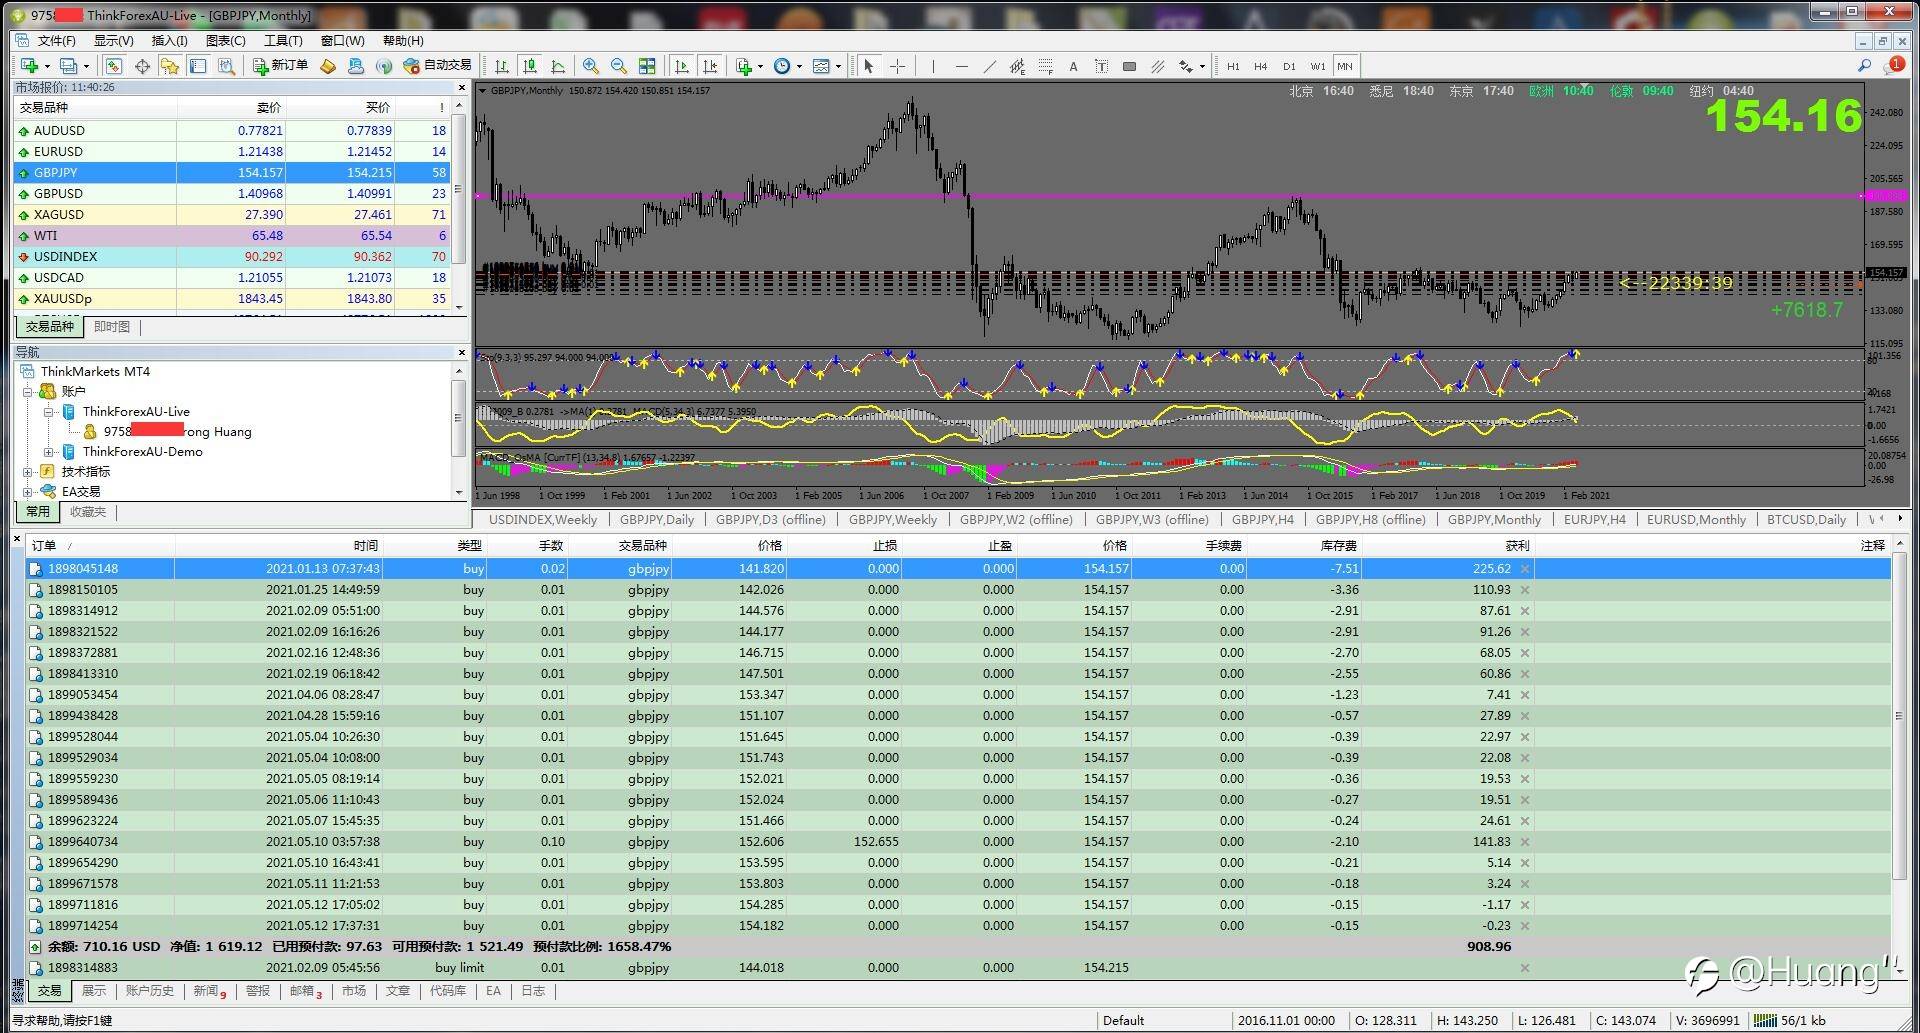Select the trendline drawing tool
The height and width of the screenshot is (1033, 1920).
click(989, 66)
